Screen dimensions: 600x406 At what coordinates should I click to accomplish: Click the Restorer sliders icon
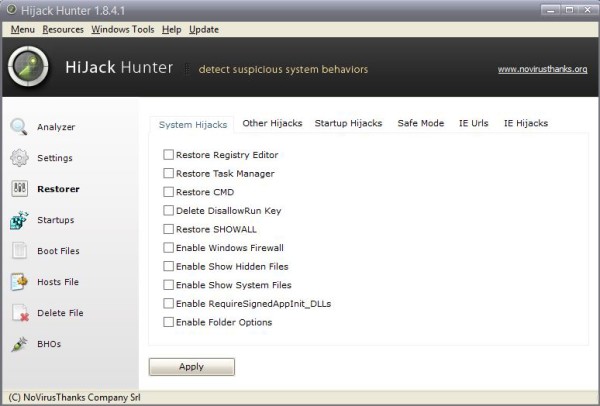coord(19,189)
